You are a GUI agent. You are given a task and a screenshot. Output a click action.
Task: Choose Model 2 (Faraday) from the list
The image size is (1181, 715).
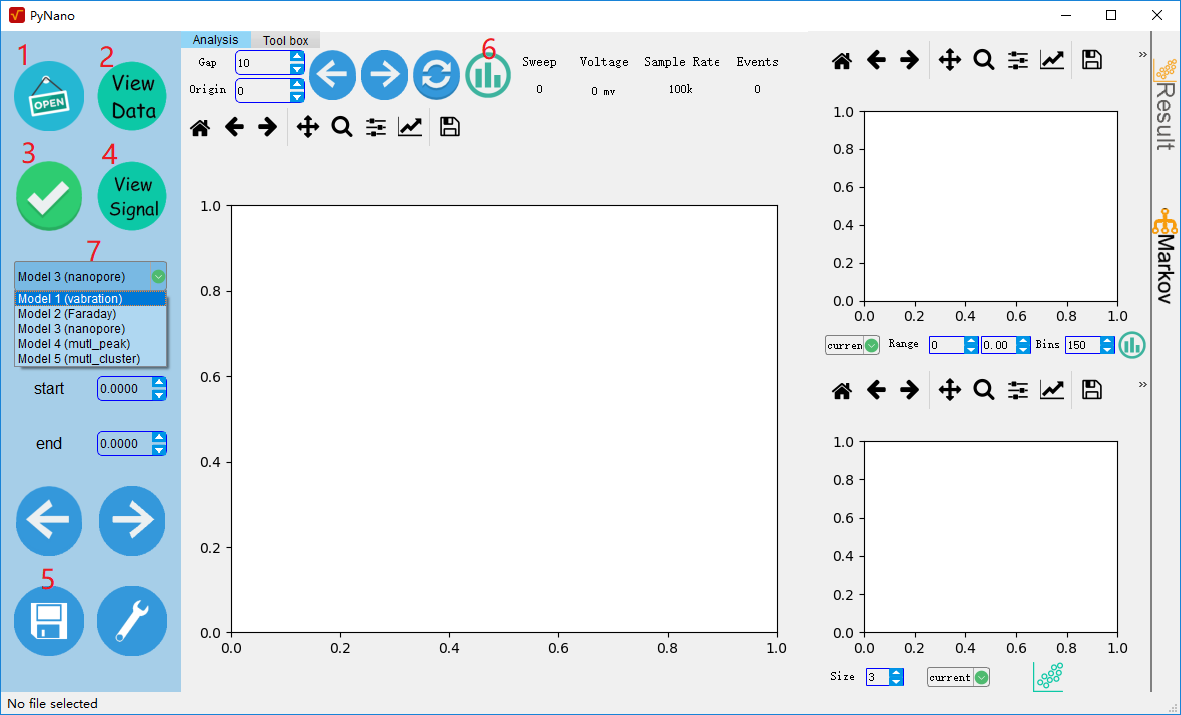point(90,314)
